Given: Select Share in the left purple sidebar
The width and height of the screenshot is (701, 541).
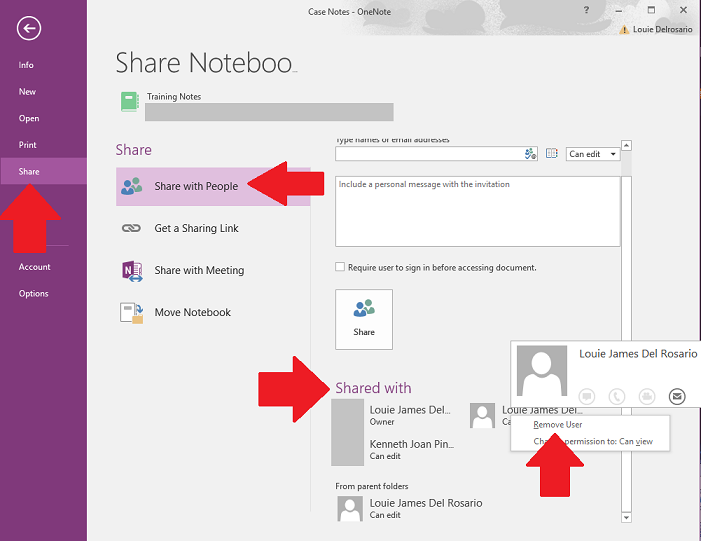Looking at the screenshot, I should 43,171.
